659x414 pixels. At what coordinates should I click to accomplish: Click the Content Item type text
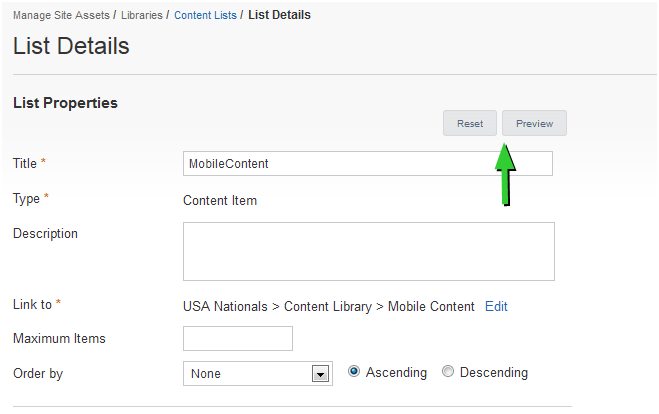click(220, 200)
